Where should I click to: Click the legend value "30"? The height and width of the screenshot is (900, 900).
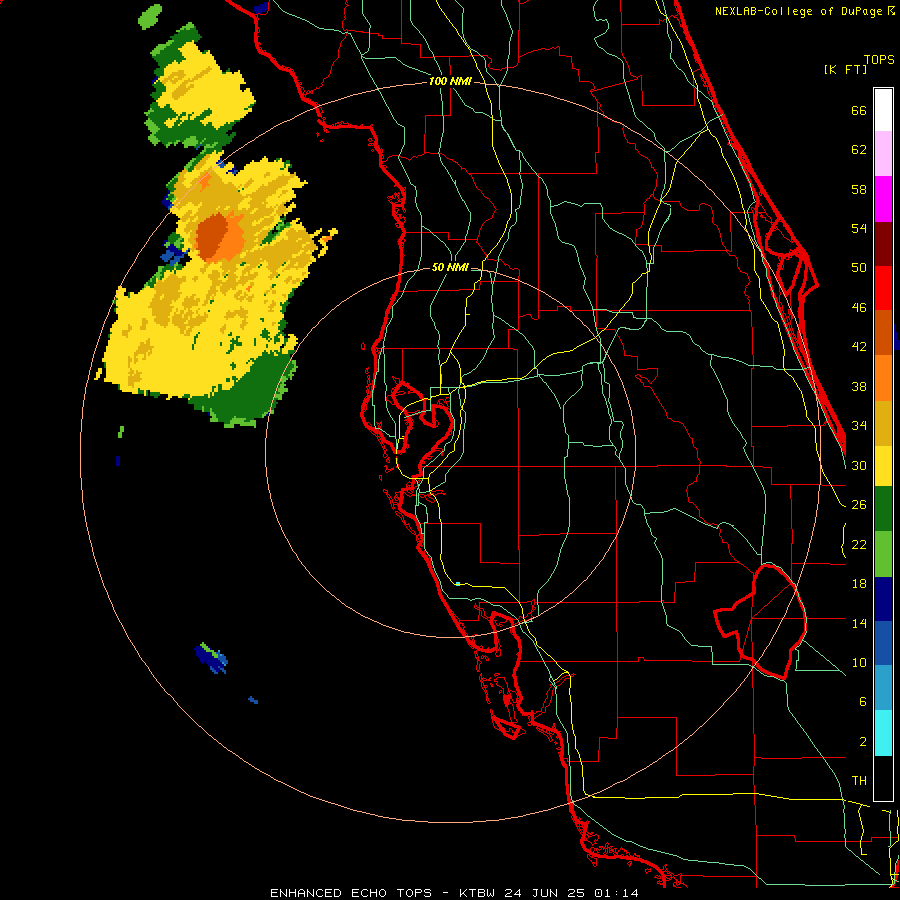[x=859, y=465]
